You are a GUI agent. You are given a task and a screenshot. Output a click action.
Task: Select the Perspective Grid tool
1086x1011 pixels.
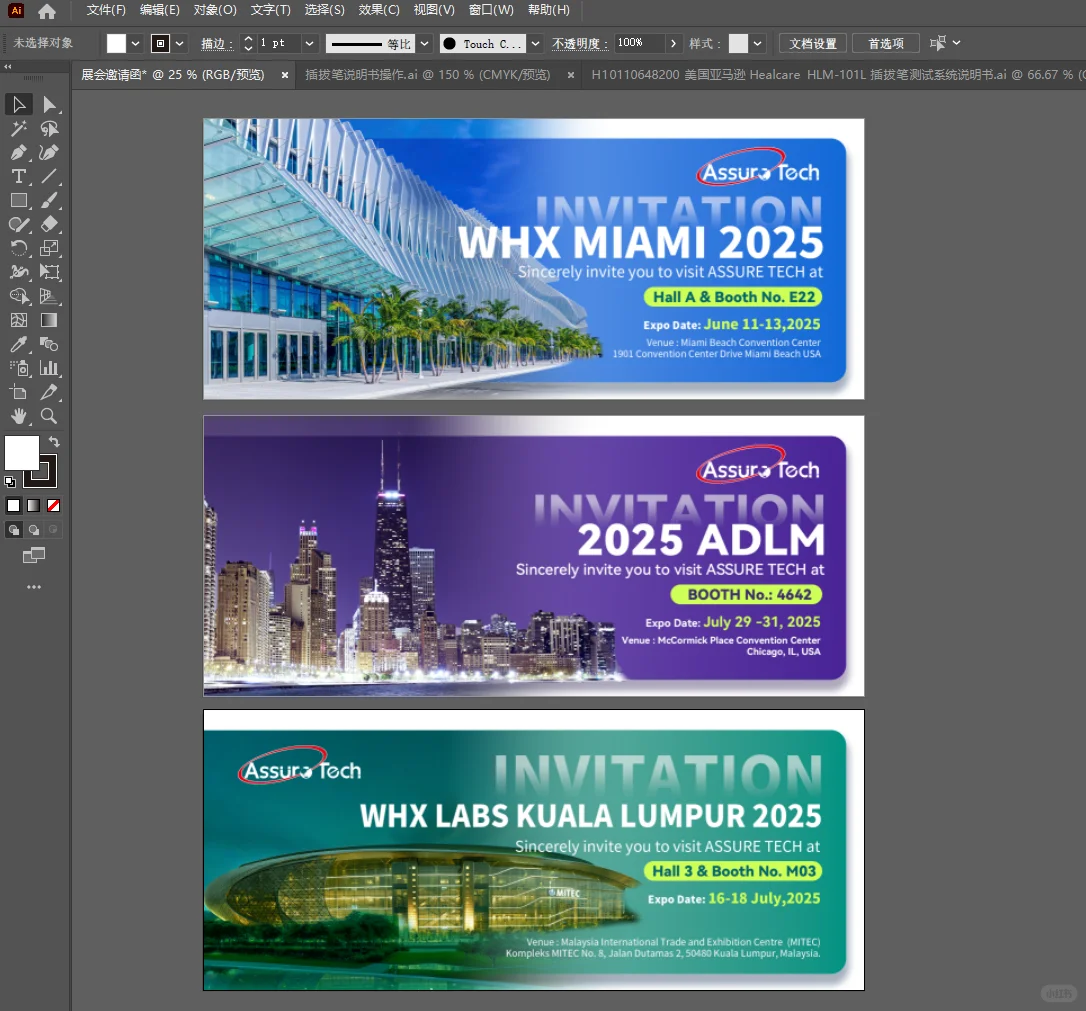coord(48,296)
